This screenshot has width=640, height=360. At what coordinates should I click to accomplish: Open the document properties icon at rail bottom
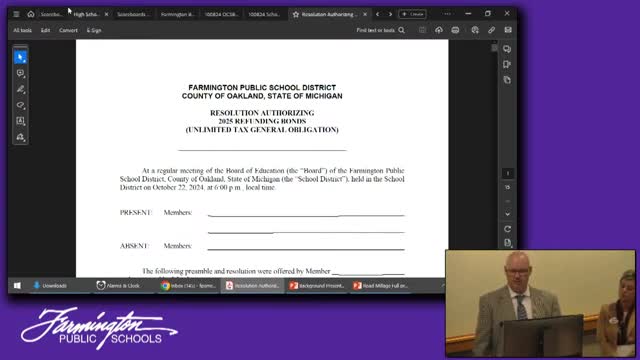(x=507, y=243)
